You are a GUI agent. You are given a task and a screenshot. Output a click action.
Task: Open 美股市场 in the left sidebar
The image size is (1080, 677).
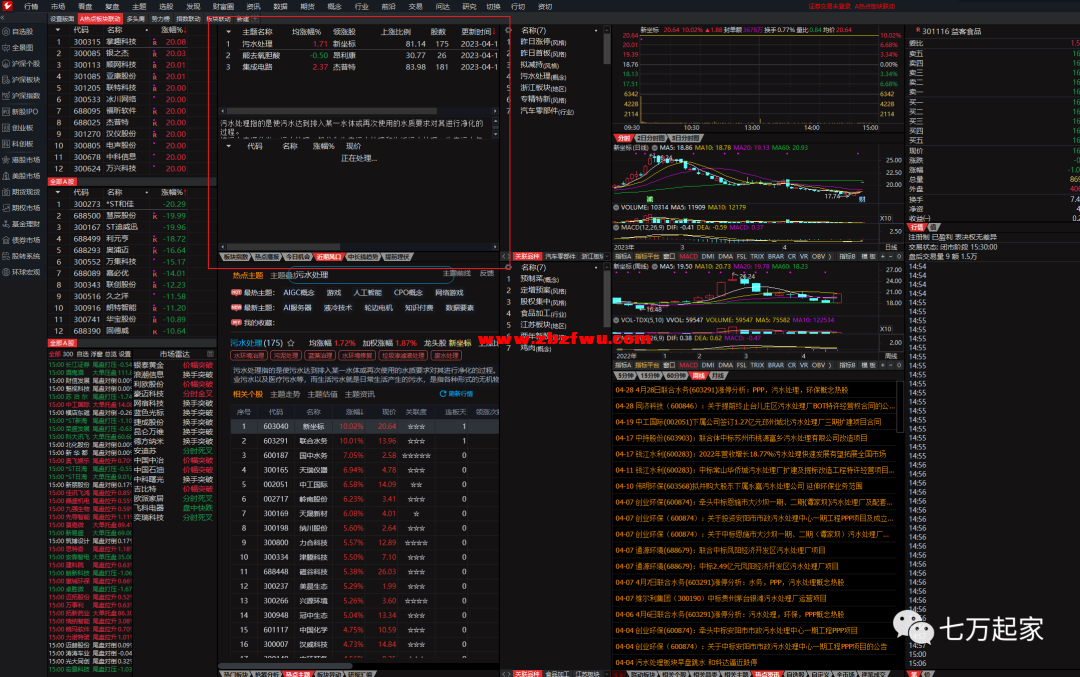coord(21,176)
